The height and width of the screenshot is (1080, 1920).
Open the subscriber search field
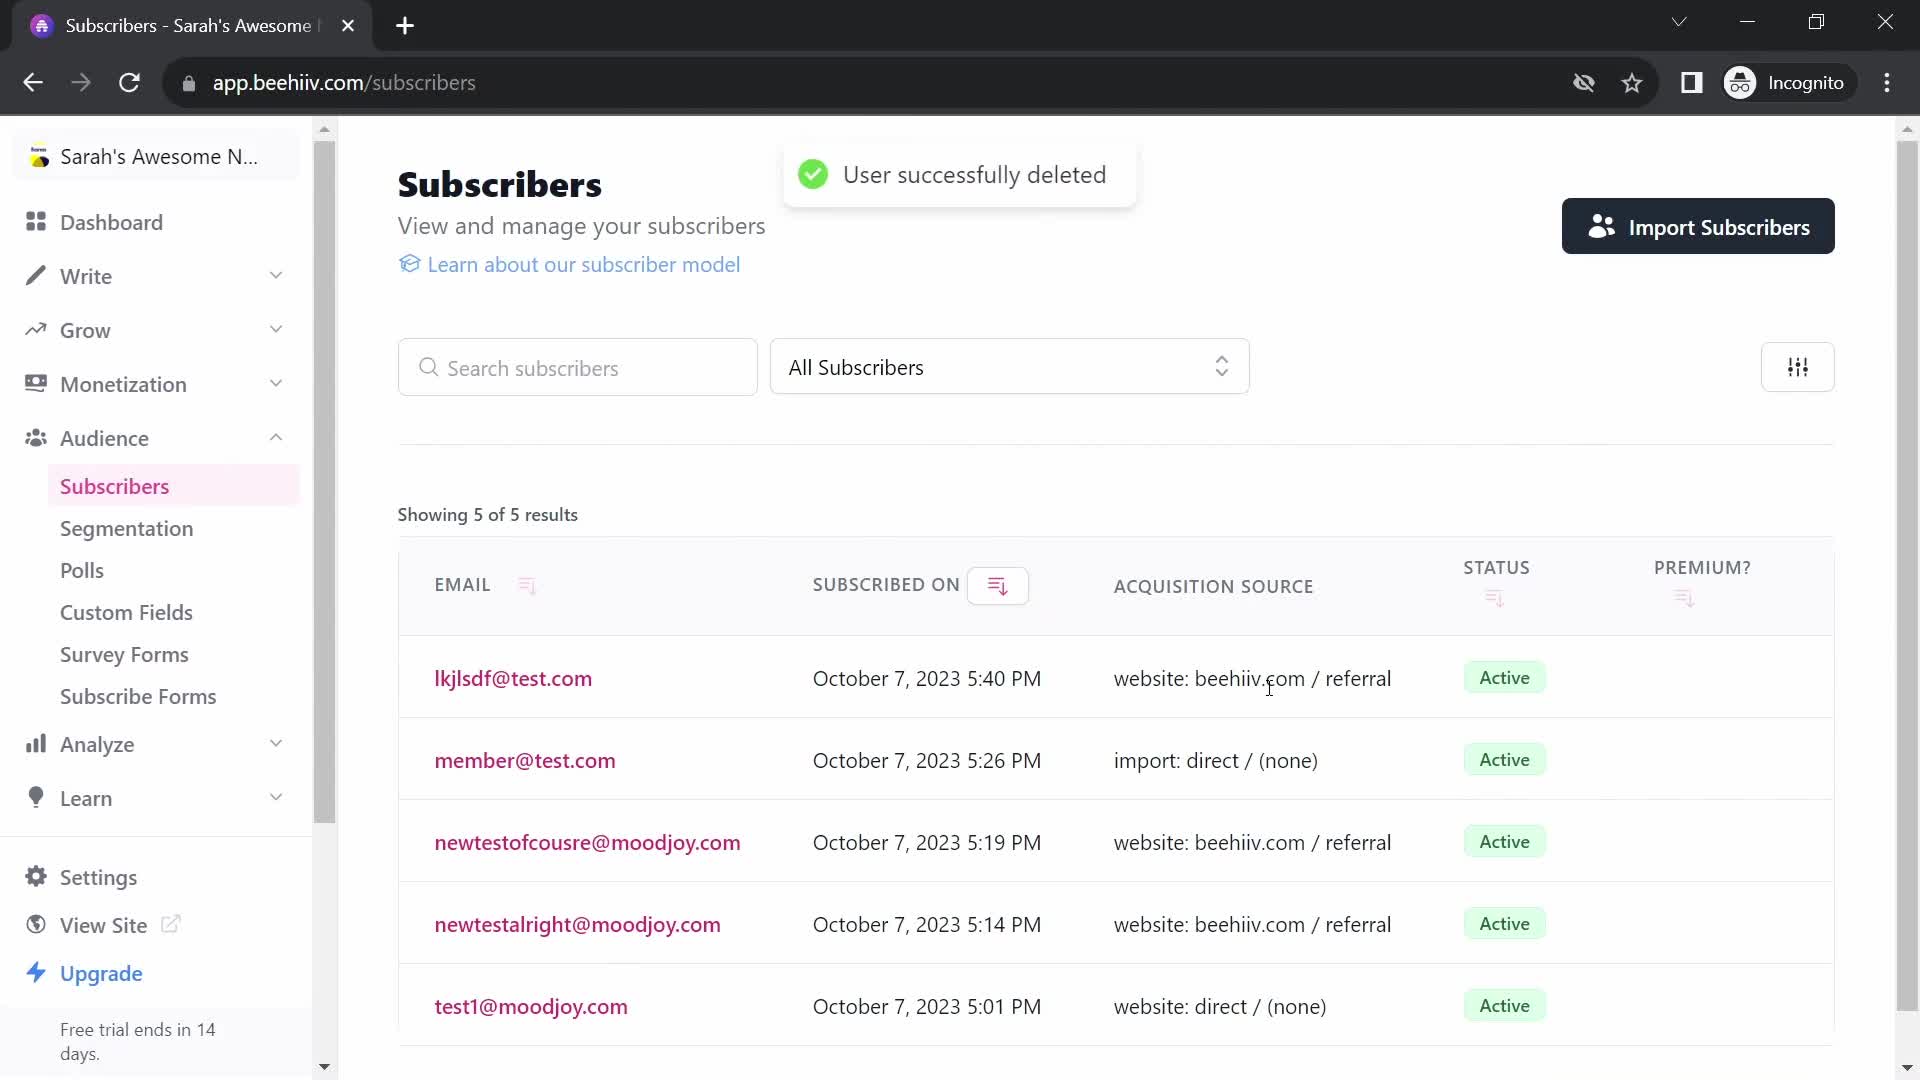coord(578,368)
